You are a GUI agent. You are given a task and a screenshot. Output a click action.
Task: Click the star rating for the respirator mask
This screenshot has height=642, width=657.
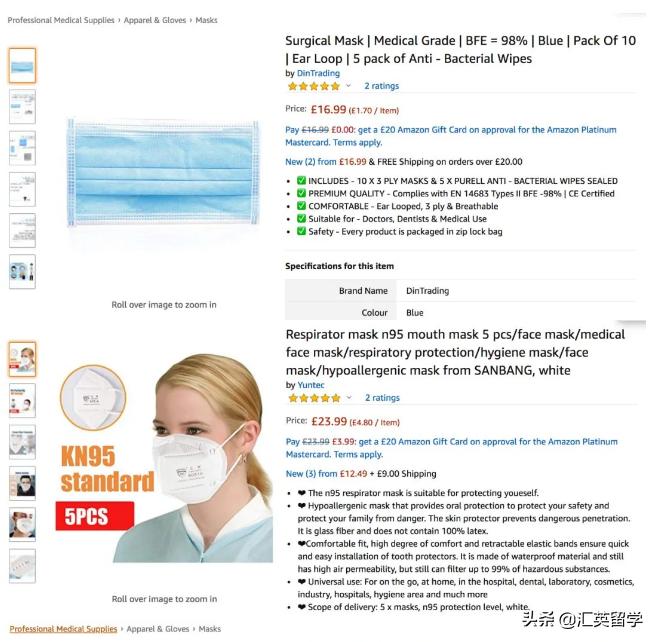(314, 398)
